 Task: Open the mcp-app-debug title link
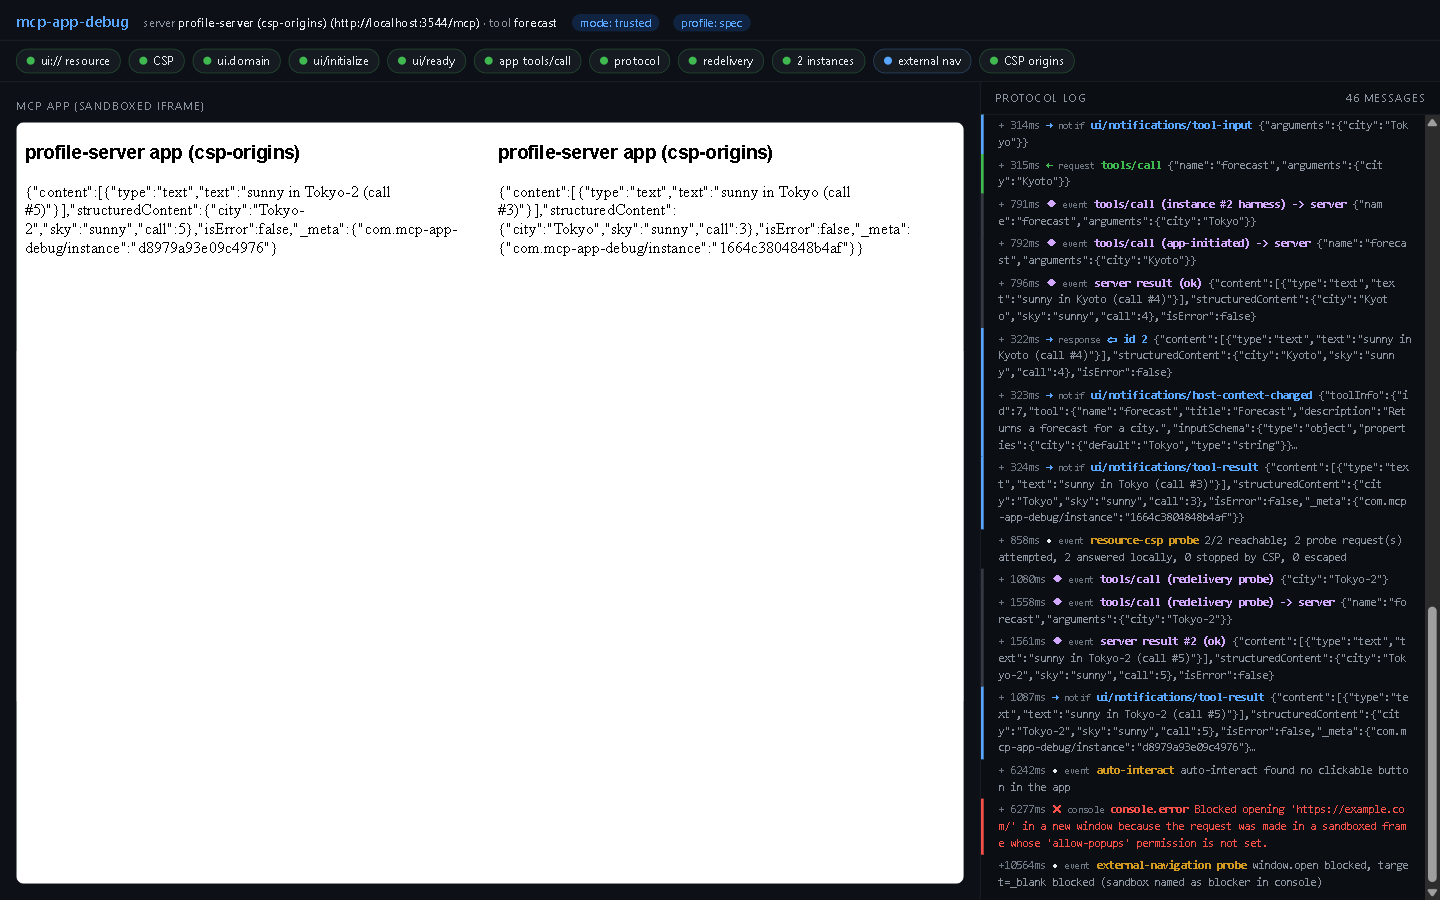tap(72, 22)
